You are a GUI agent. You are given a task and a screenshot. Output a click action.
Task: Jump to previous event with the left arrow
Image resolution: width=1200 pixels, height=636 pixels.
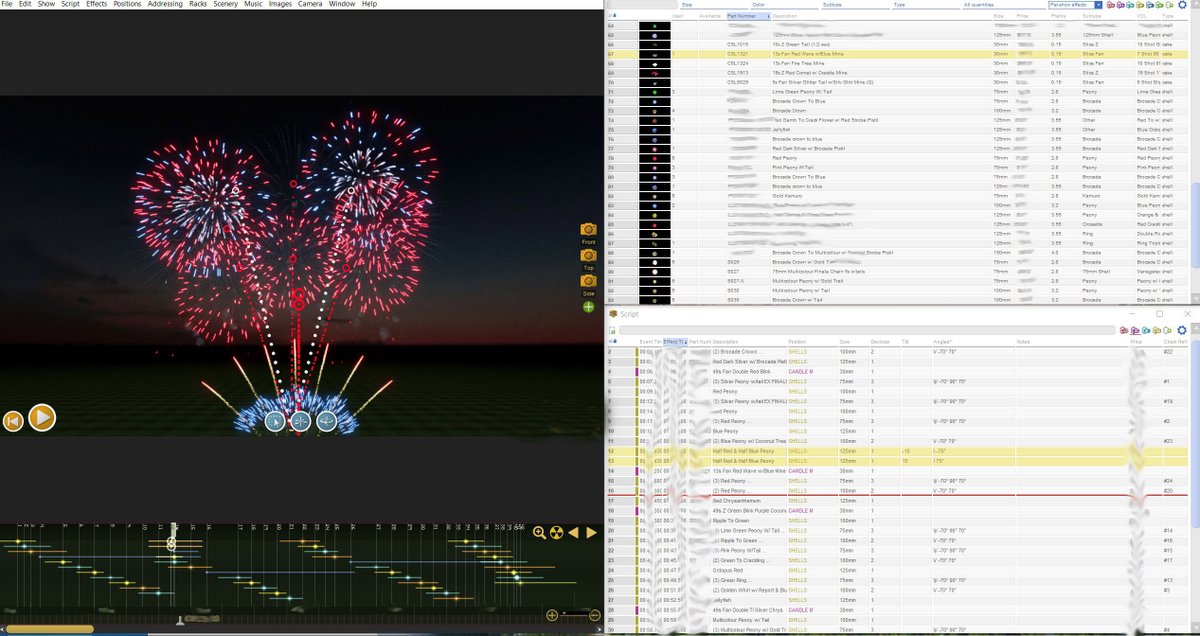point(574,533)
